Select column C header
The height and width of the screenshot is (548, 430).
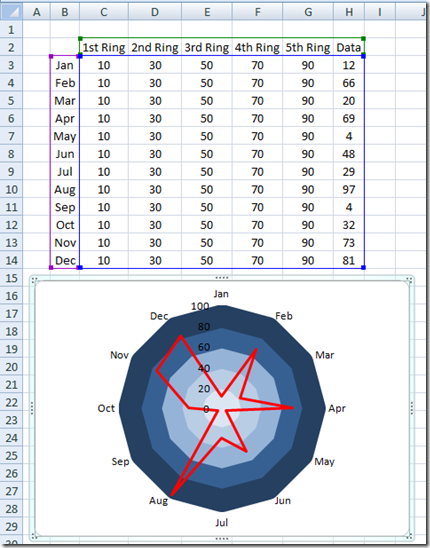pyautogui.click(x=104, y=12)
